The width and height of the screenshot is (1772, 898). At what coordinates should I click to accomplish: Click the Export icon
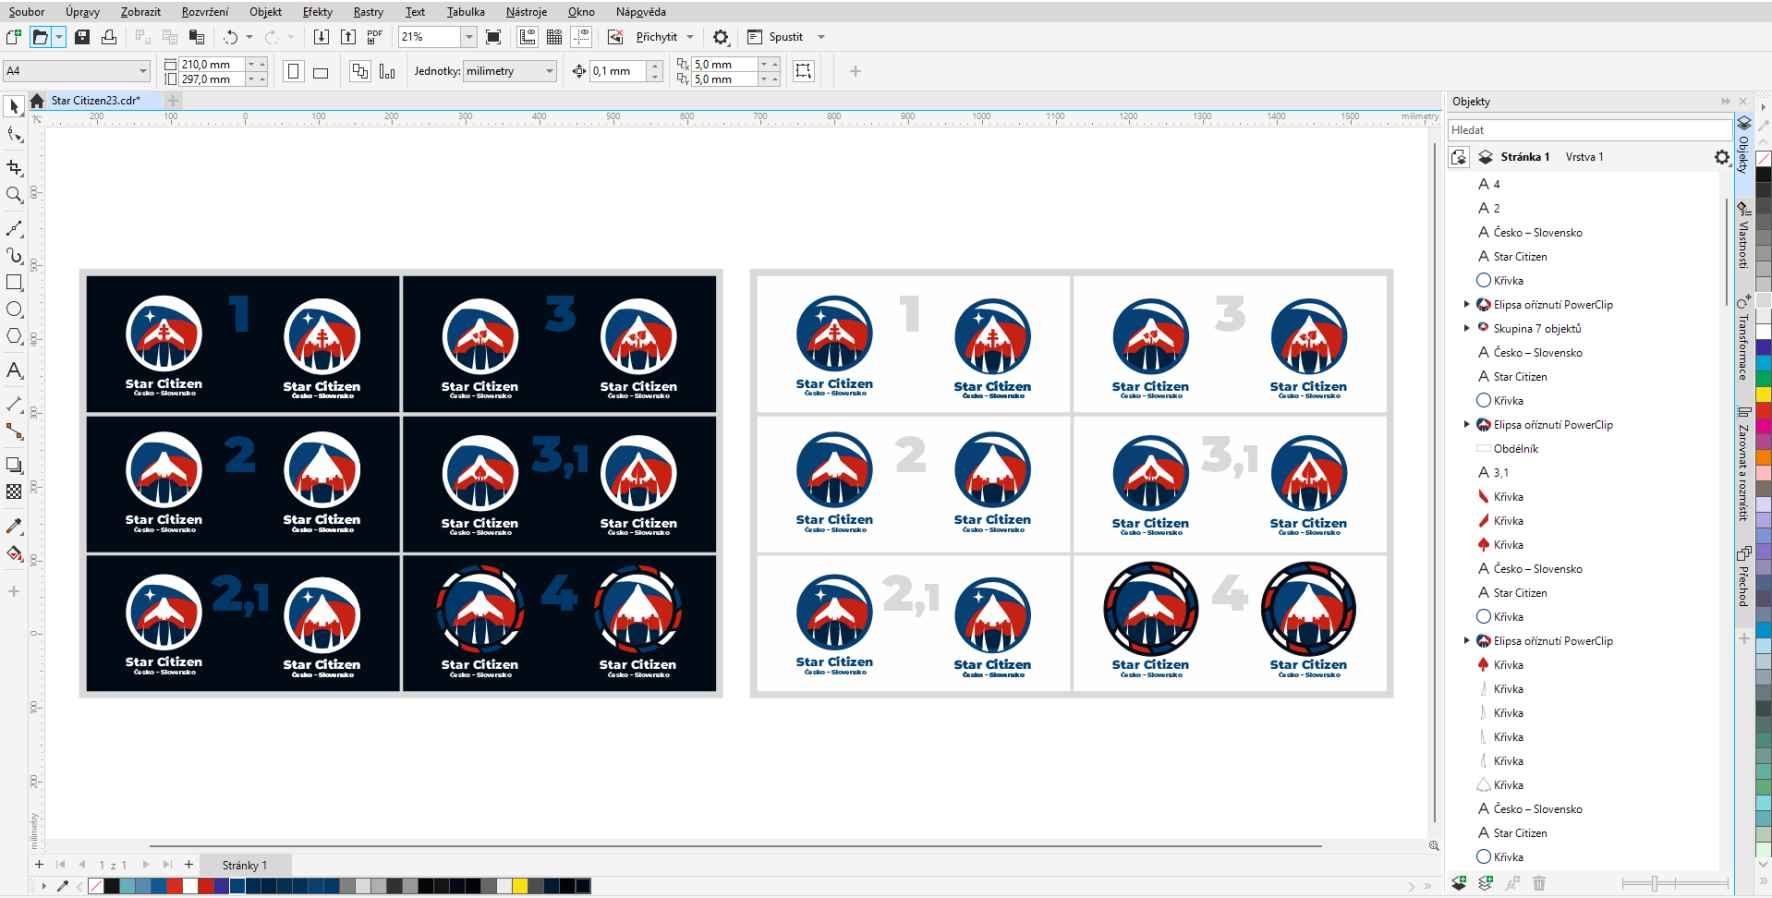coord(348,37)
